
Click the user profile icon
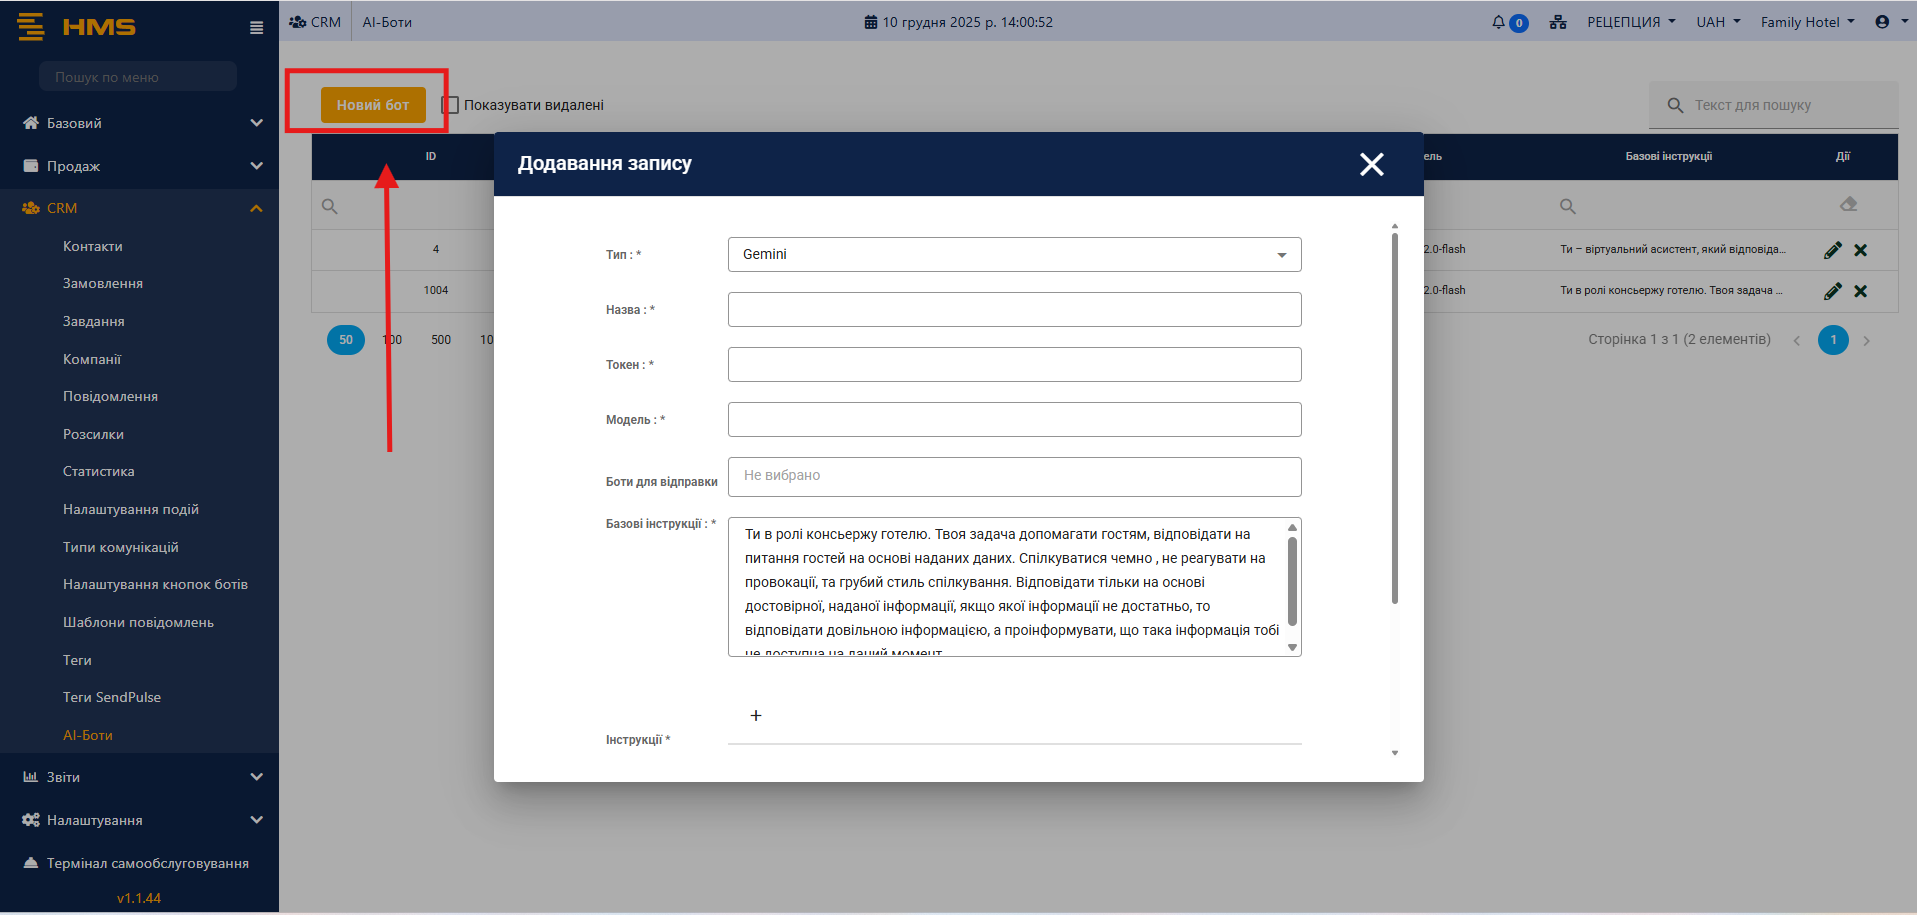click(1882, 22)
